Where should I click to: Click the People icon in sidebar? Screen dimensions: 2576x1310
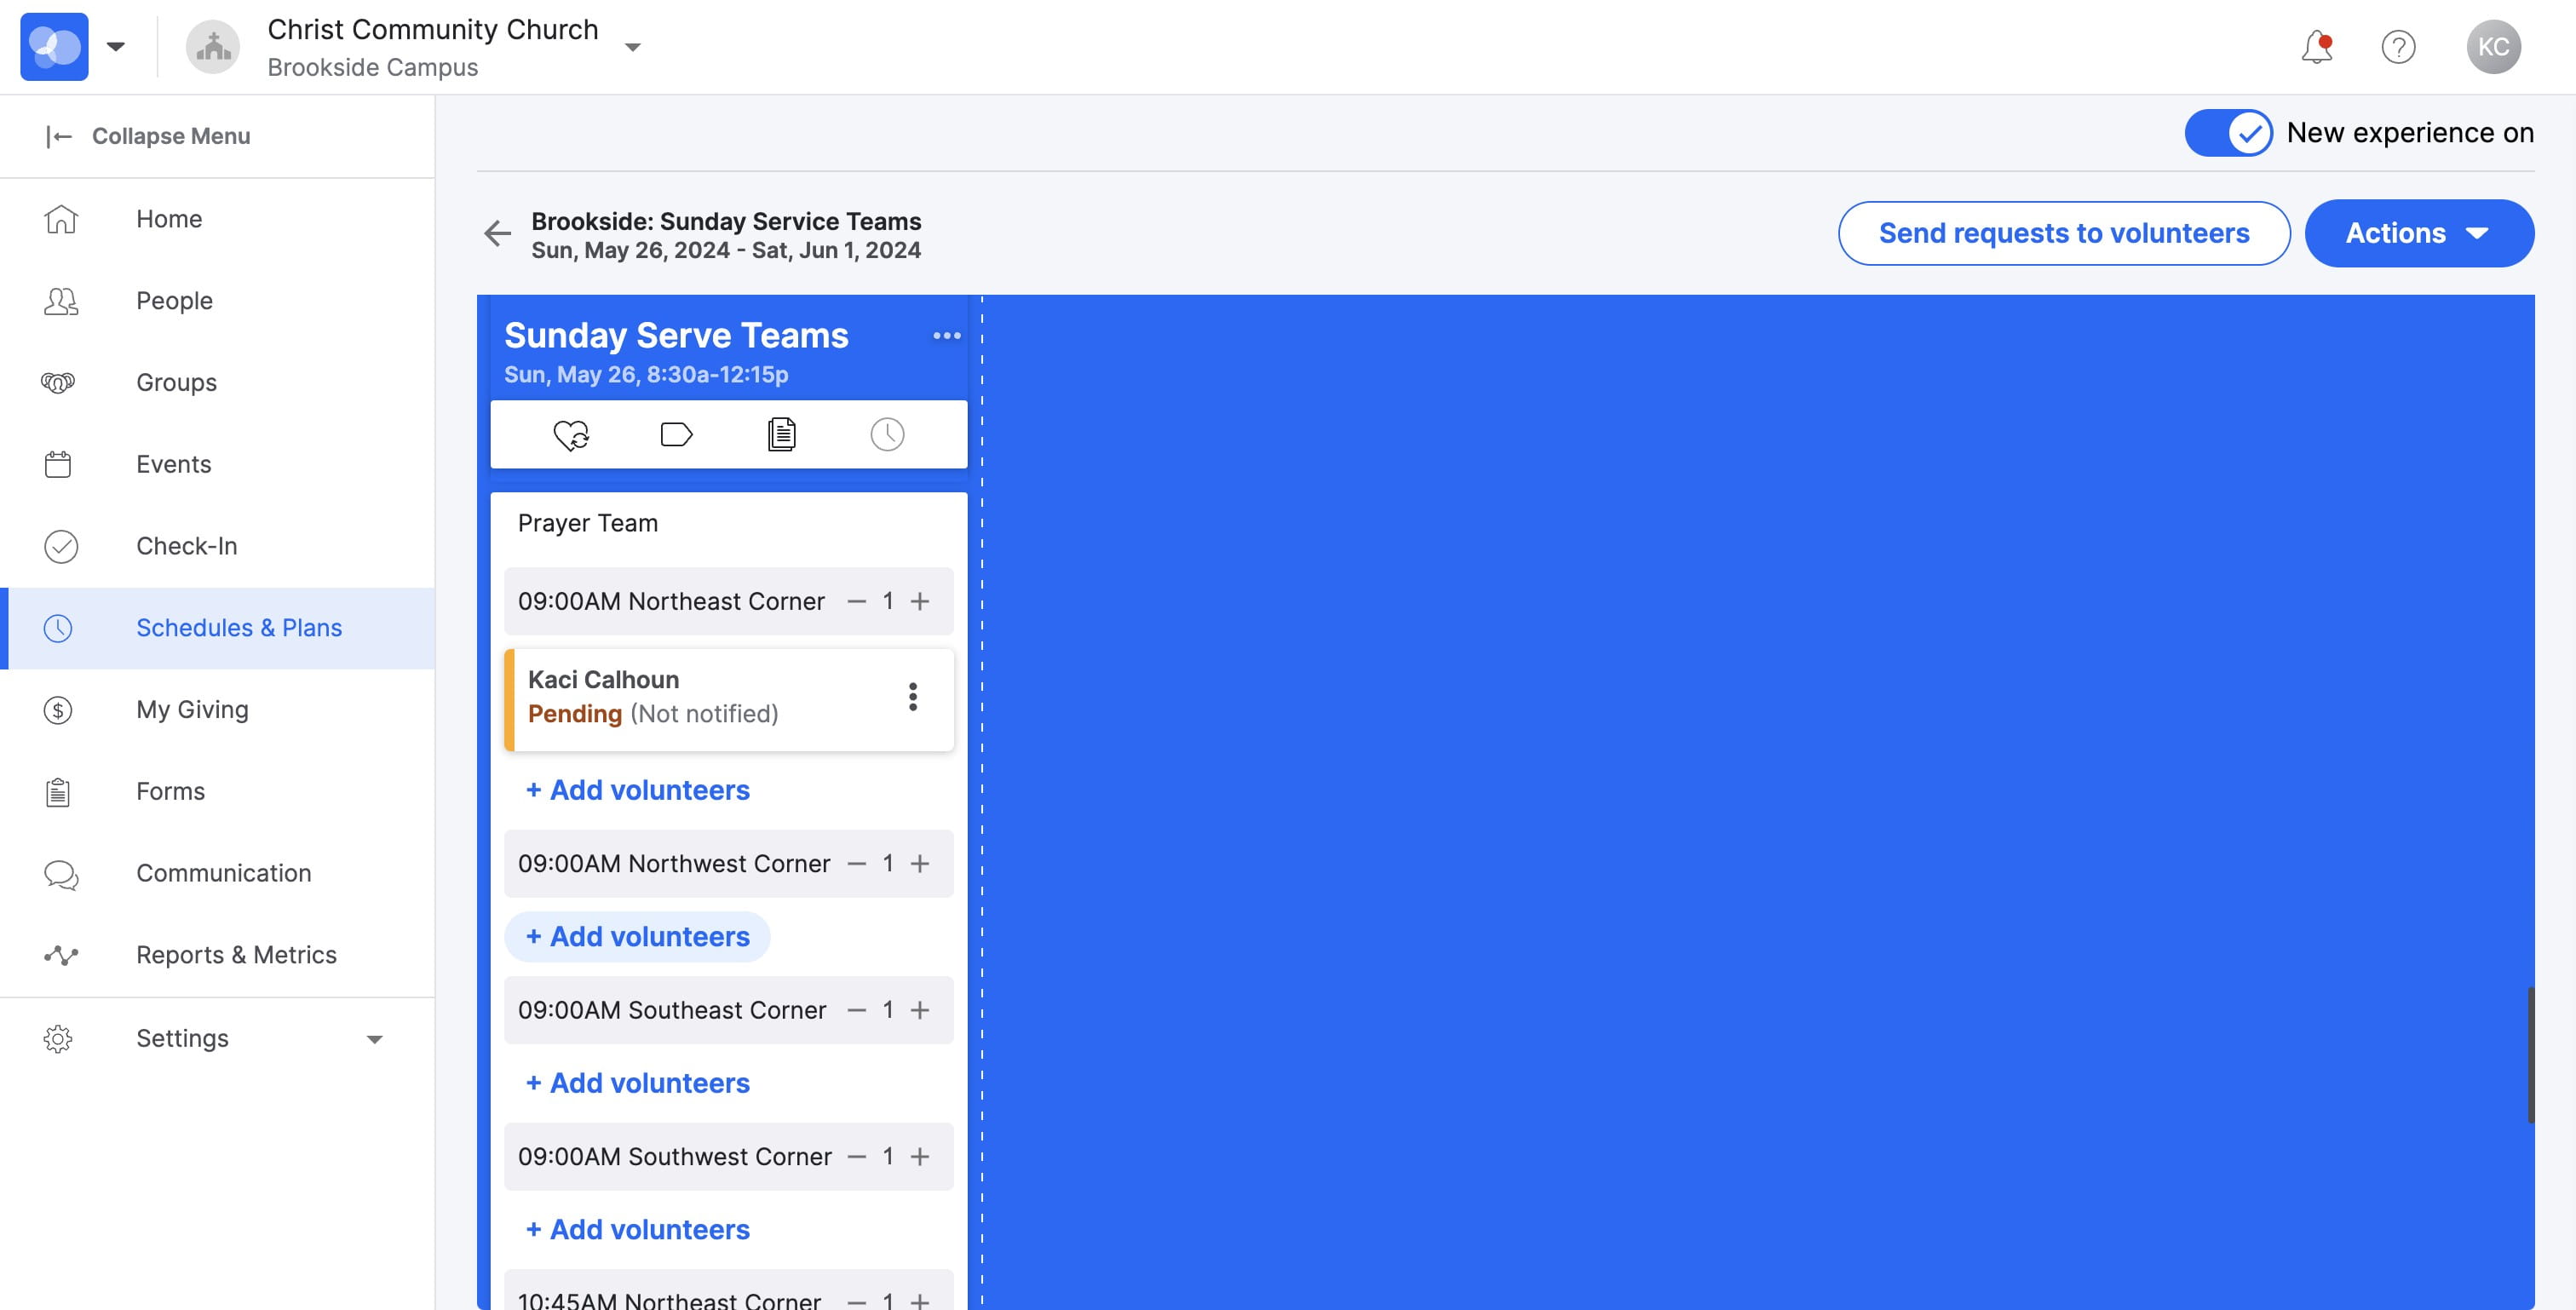click(60, 301)
